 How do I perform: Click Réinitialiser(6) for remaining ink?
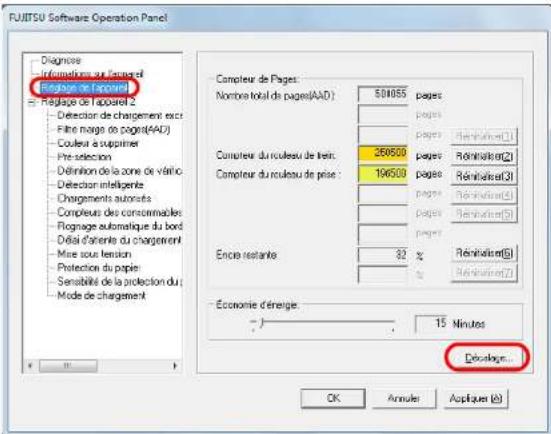[484, 253]
